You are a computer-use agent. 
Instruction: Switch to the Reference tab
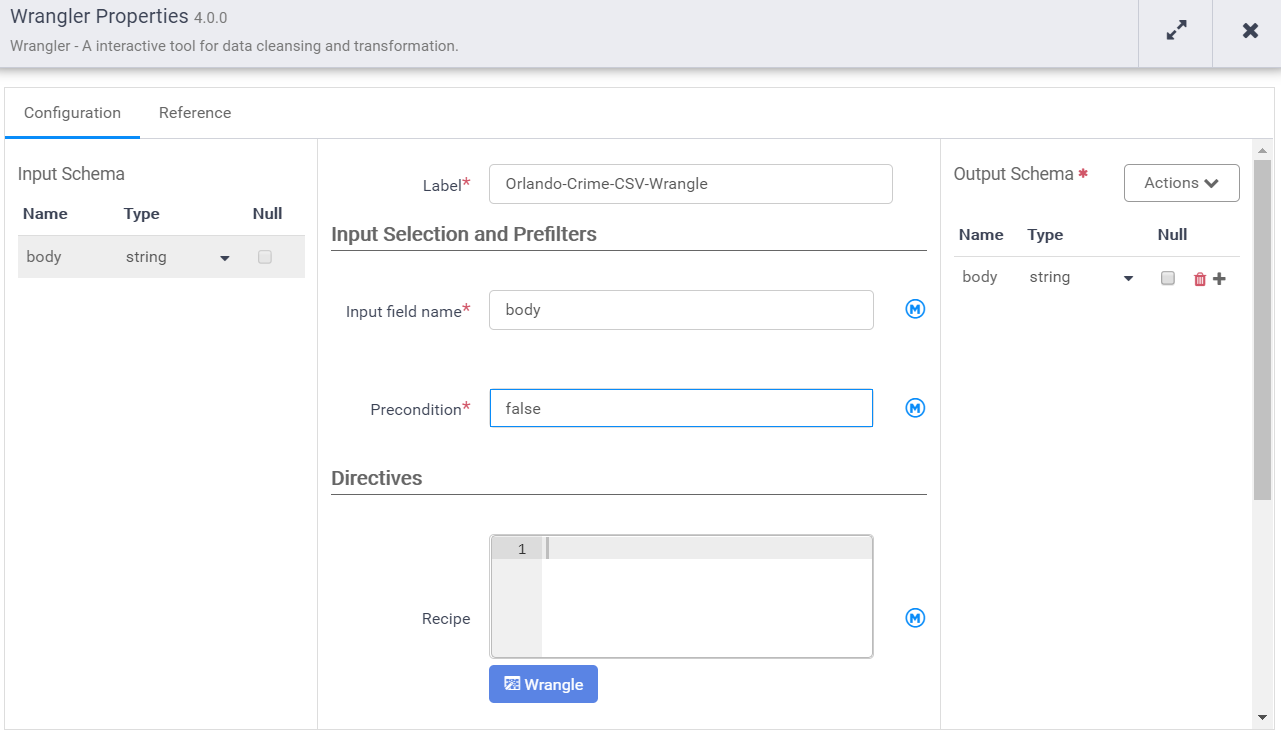coord(195,113)
